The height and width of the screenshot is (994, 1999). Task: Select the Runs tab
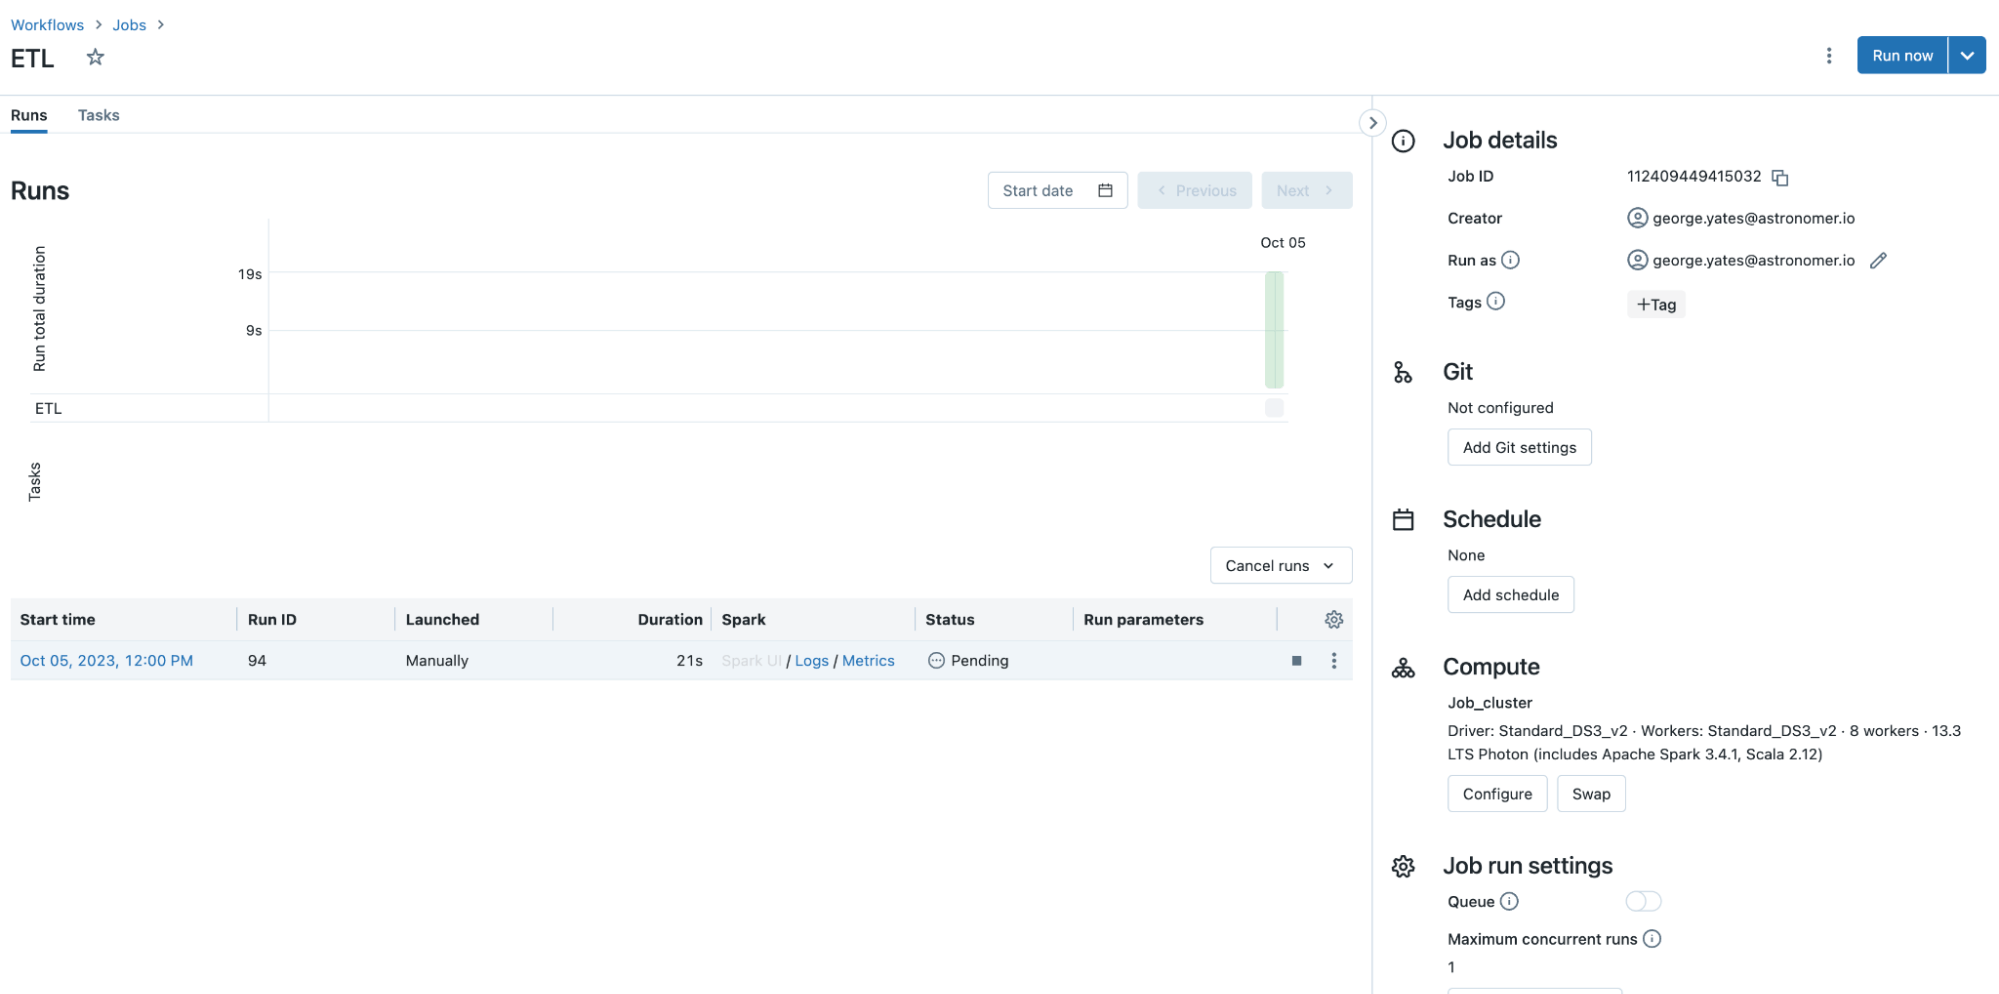[29, 115]
